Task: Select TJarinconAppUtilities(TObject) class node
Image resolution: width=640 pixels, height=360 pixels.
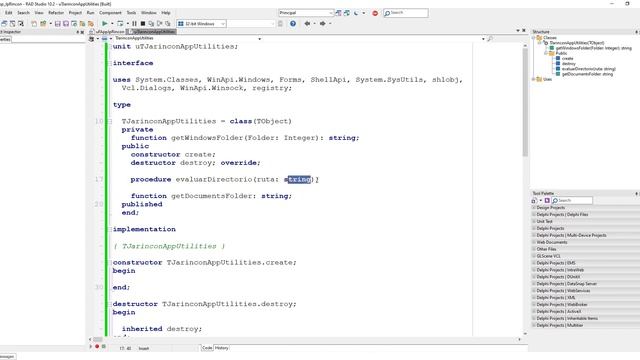Action: 576,43
